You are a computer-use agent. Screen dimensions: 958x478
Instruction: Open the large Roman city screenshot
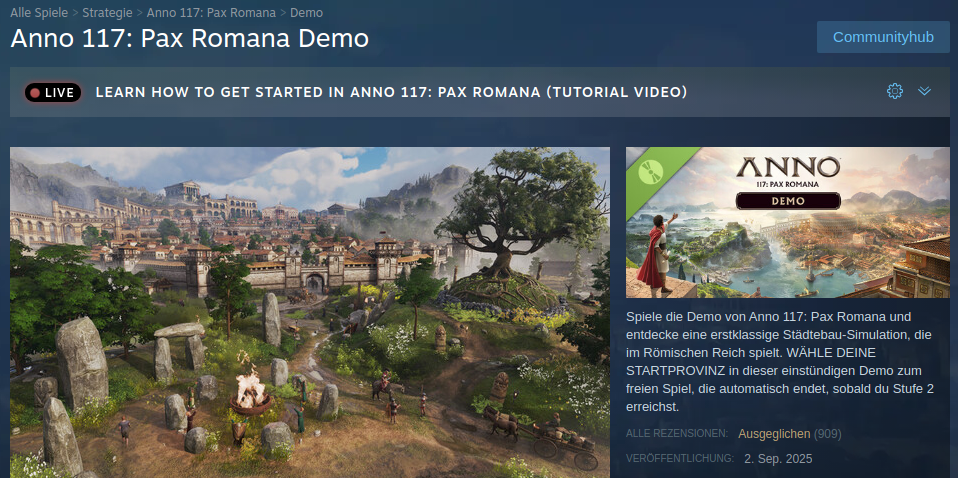coord(310,312)
